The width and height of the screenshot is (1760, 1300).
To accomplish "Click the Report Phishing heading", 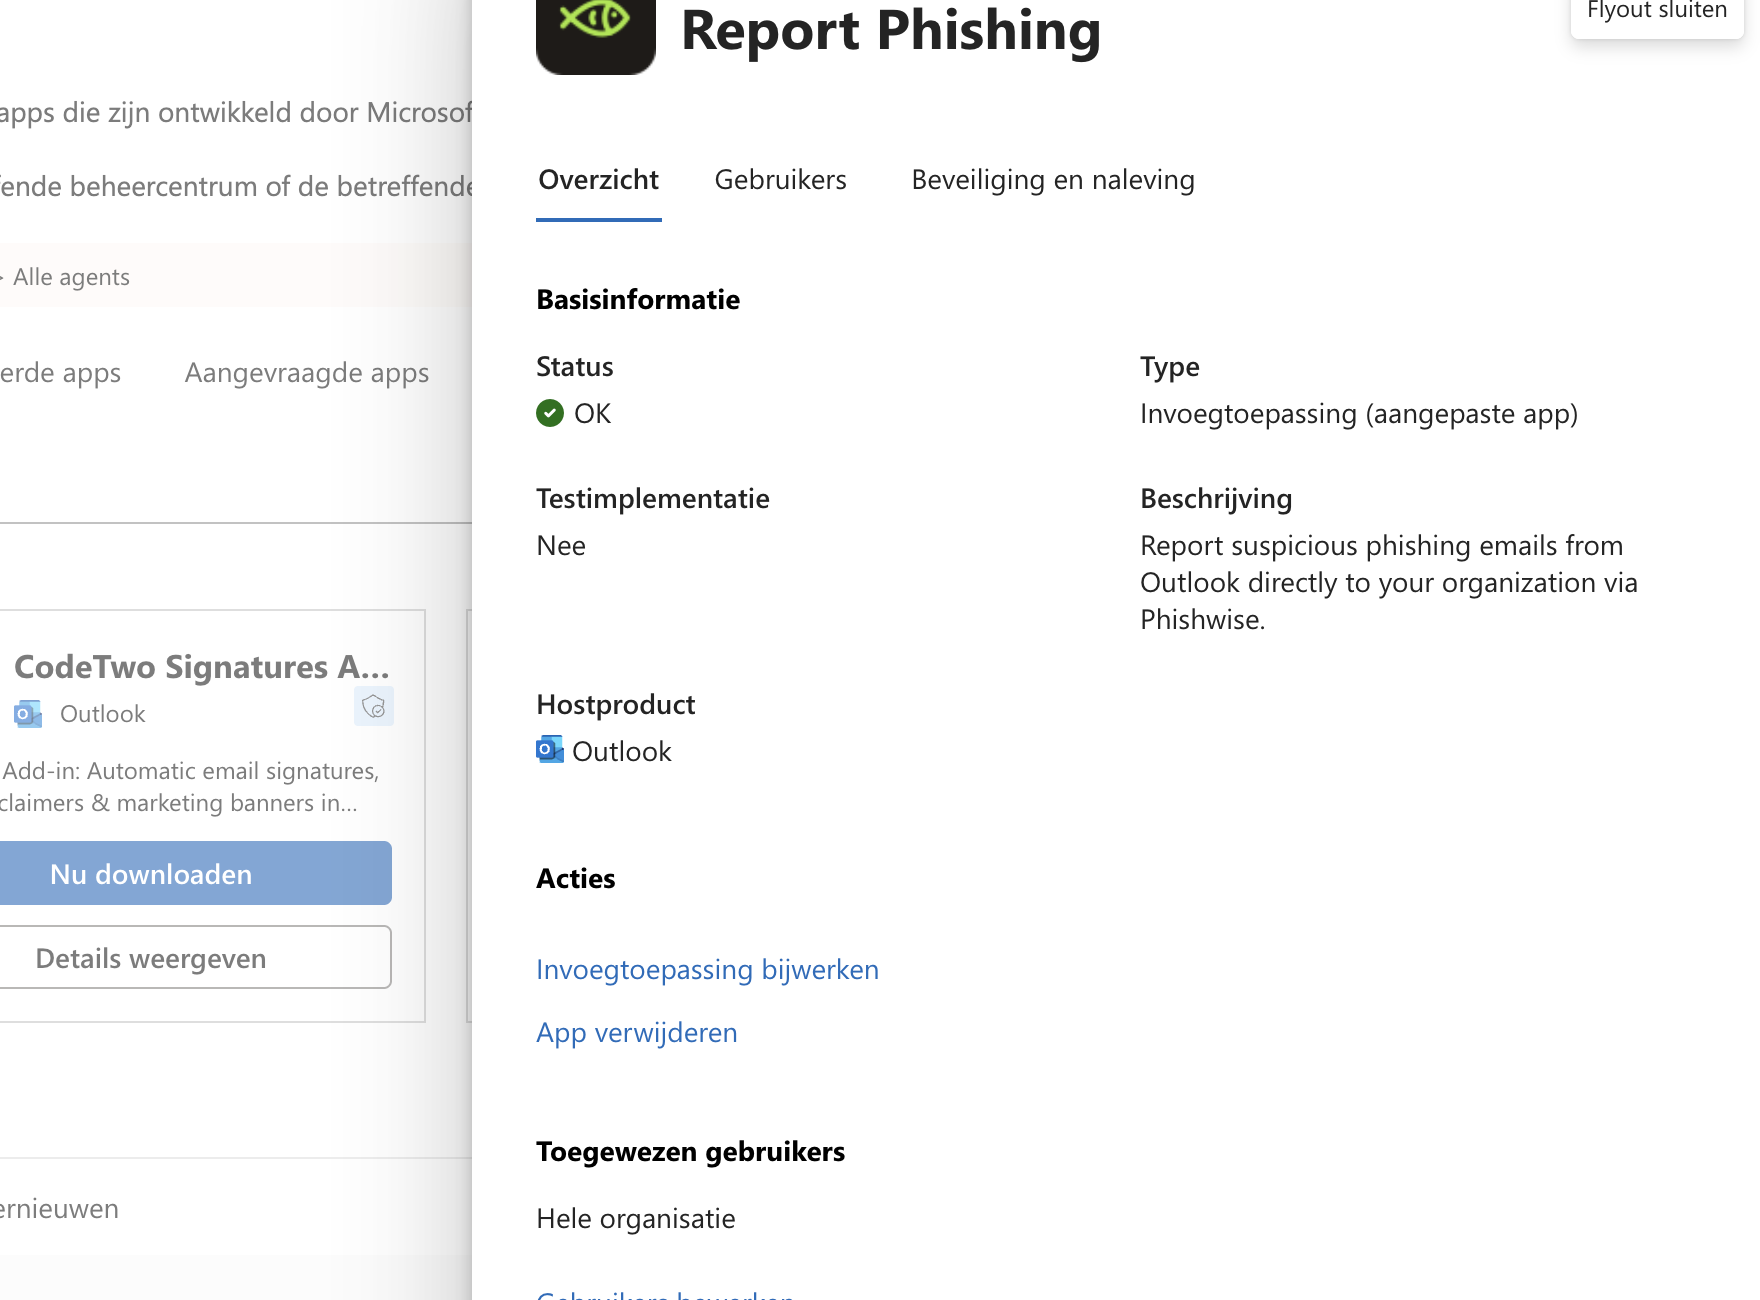I will click(891, 30).
